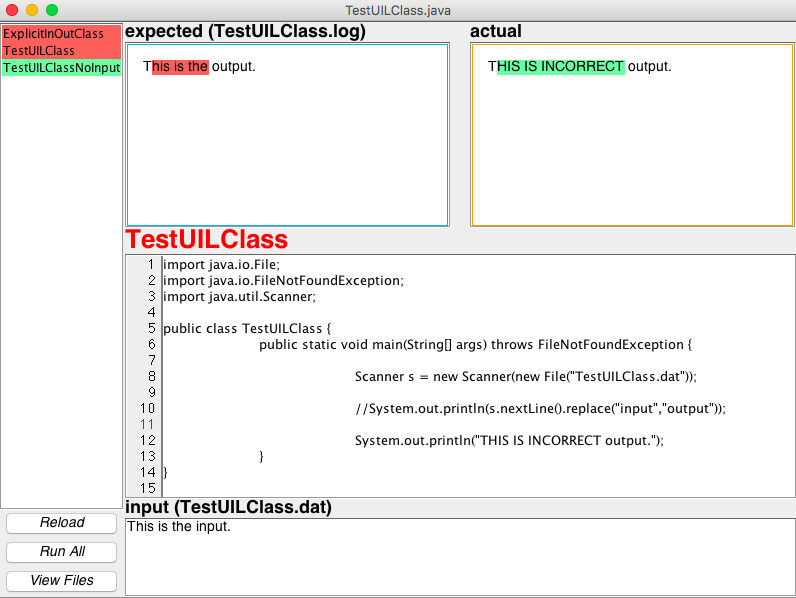Click line number 1 in the gutter

click(151, 265)
